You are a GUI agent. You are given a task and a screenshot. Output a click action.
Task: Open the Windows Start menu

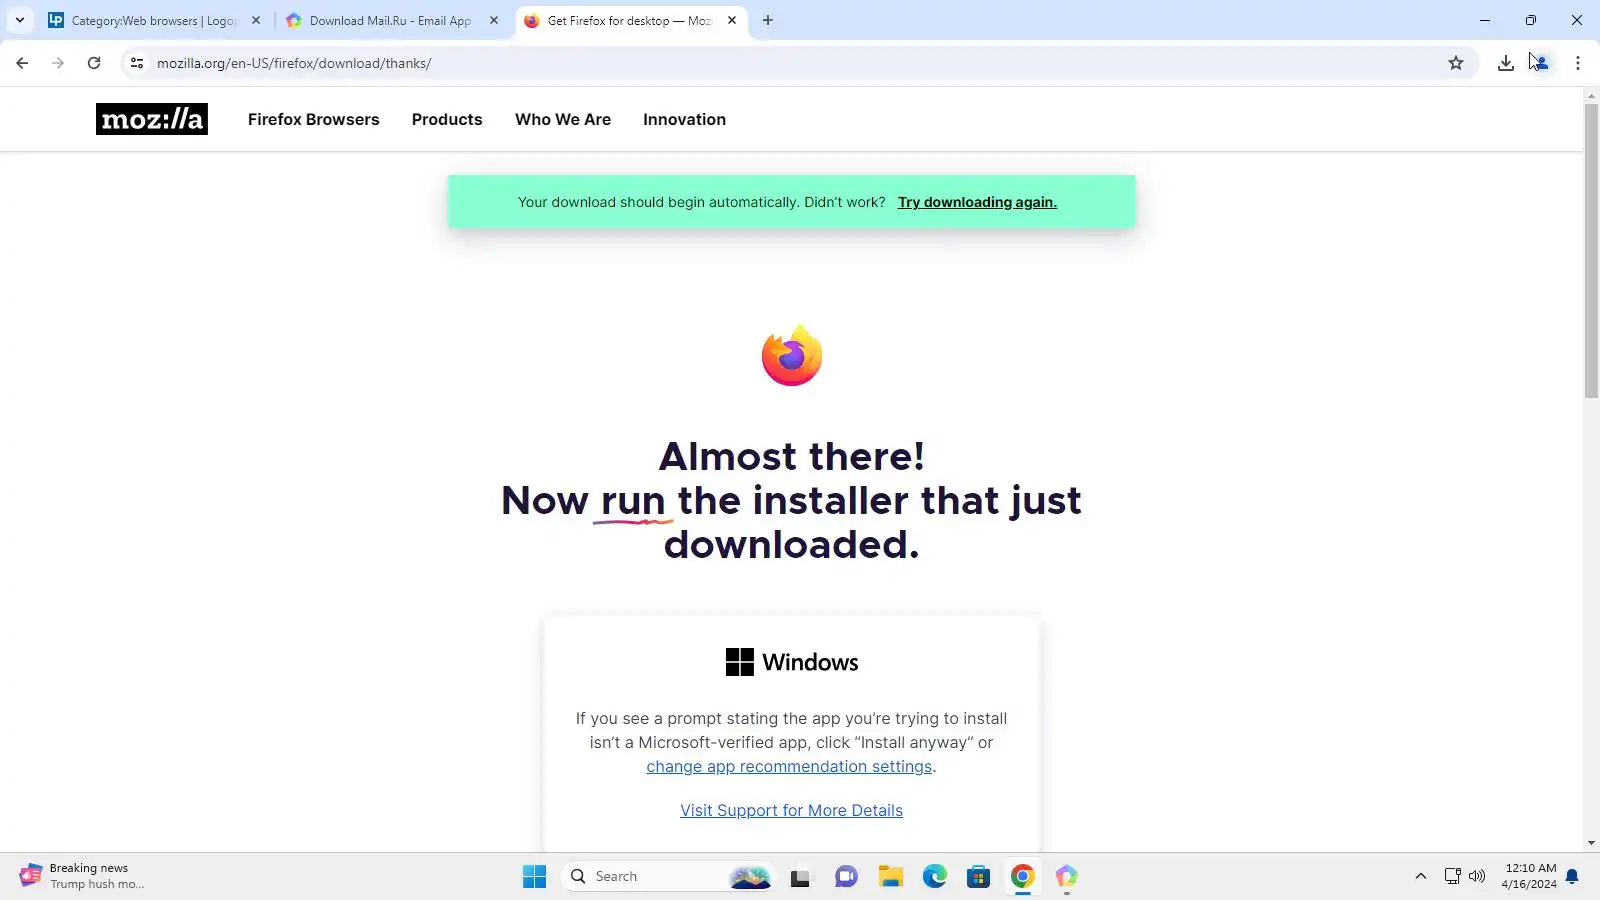534,877
